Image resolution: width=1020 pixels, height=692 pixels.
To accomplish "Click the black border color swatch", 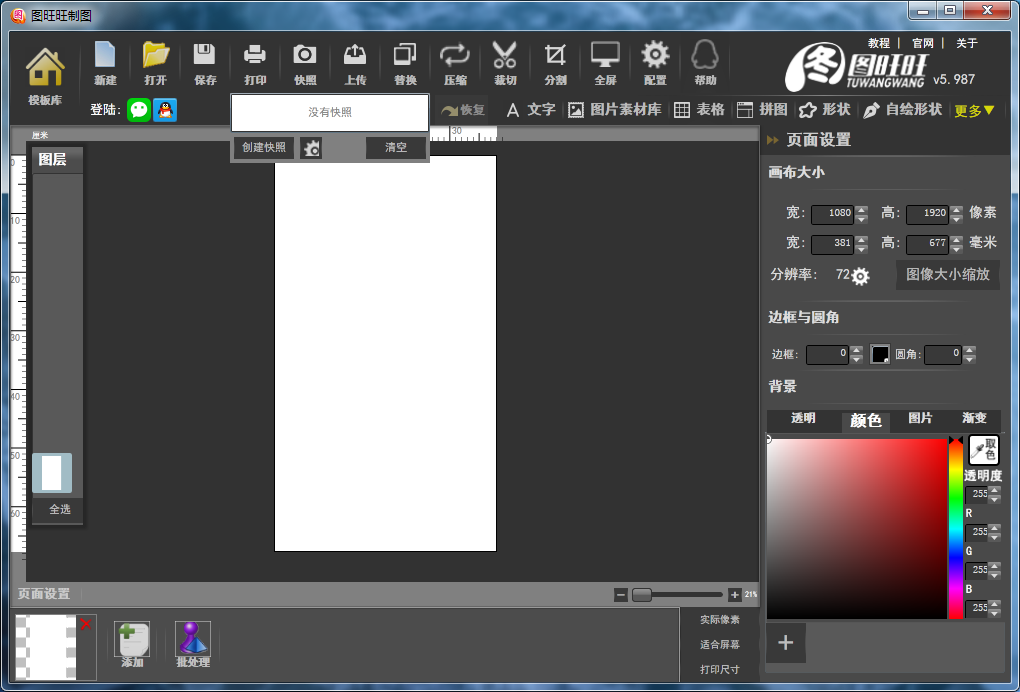I will pyautogui.click(x=879, y=354).
